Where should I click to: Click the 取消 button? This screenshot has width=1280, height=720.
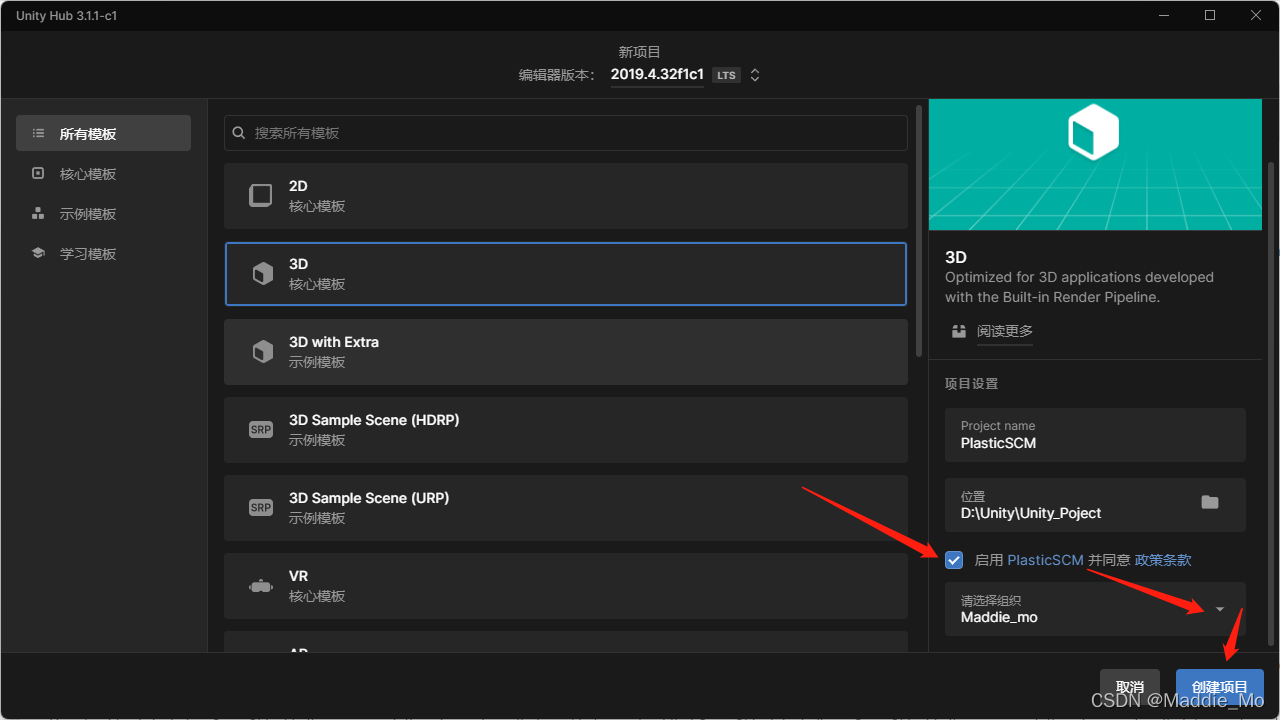[x=1130, y=687]
